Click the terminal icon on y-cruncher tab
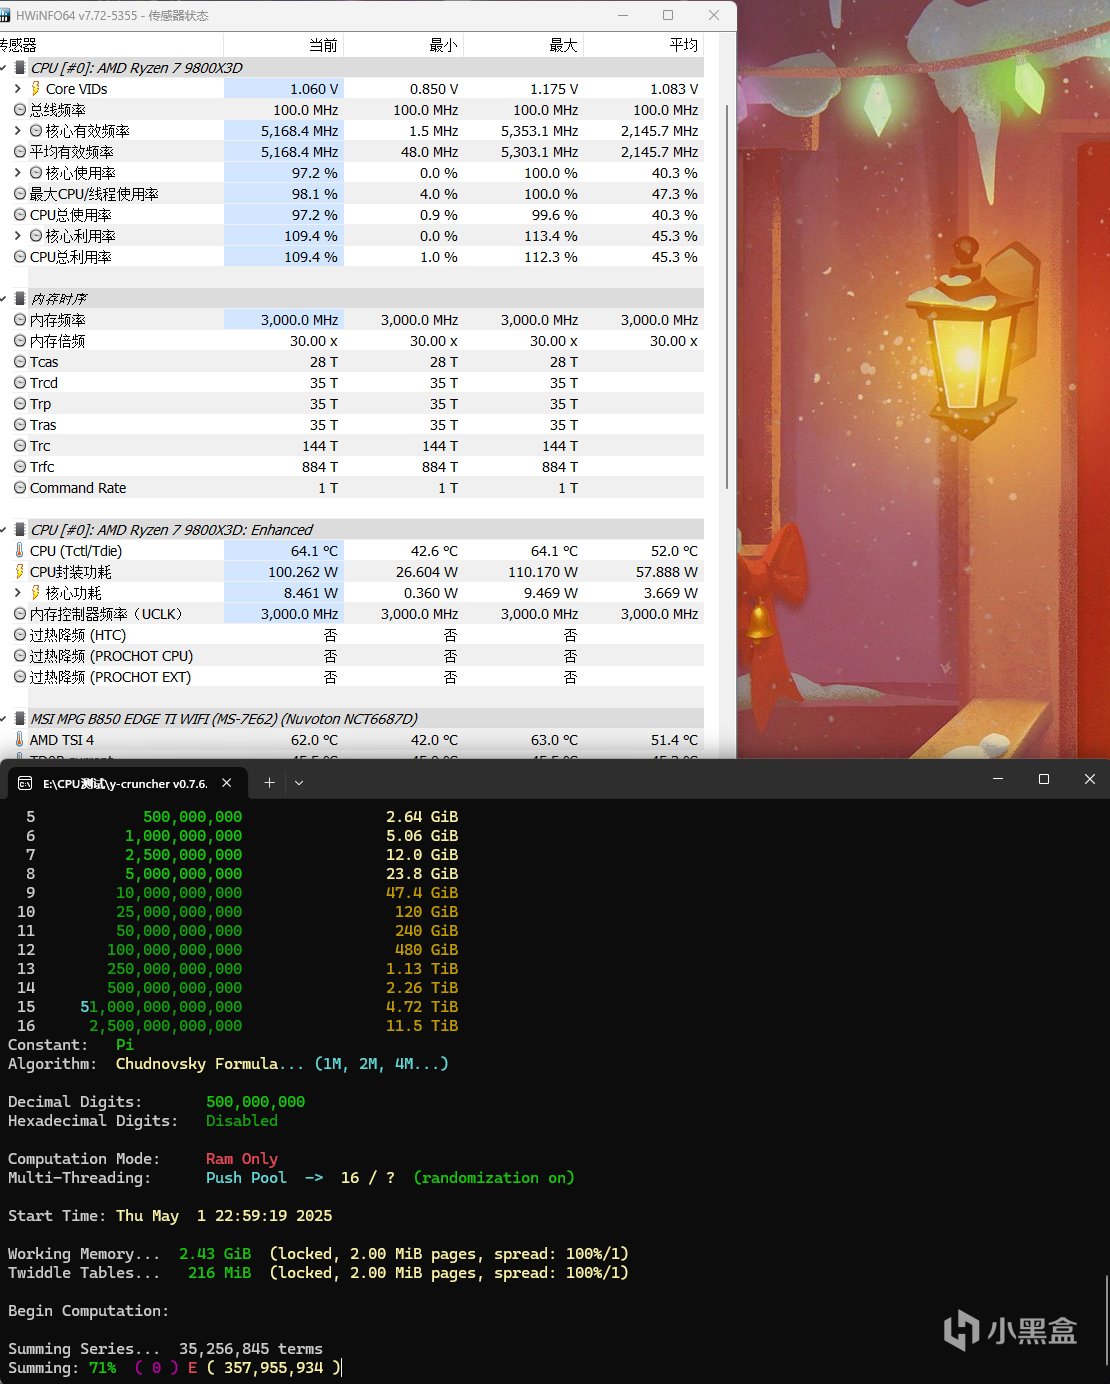This screenshot has height=1384, width=1110. (26, 783)
